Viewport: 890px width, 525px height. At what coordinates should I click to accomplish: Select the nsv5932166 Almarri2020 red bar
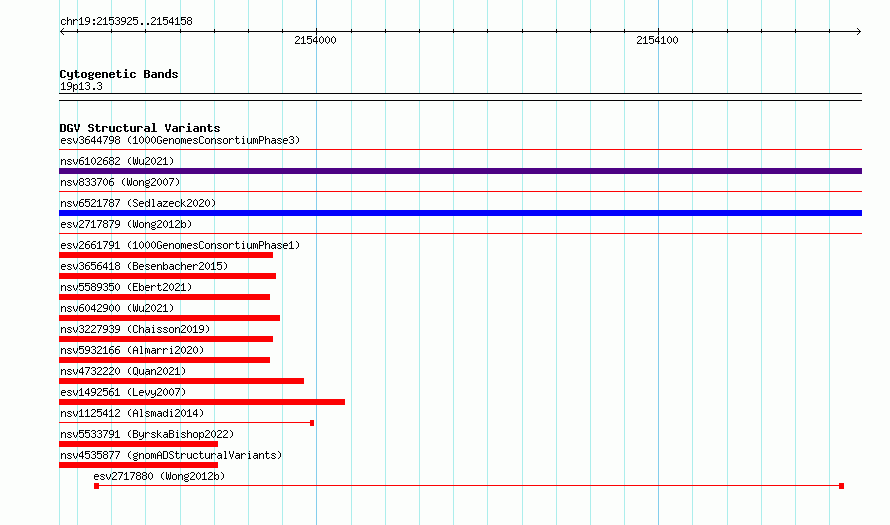pyautogui.click(x=165, y=360)
